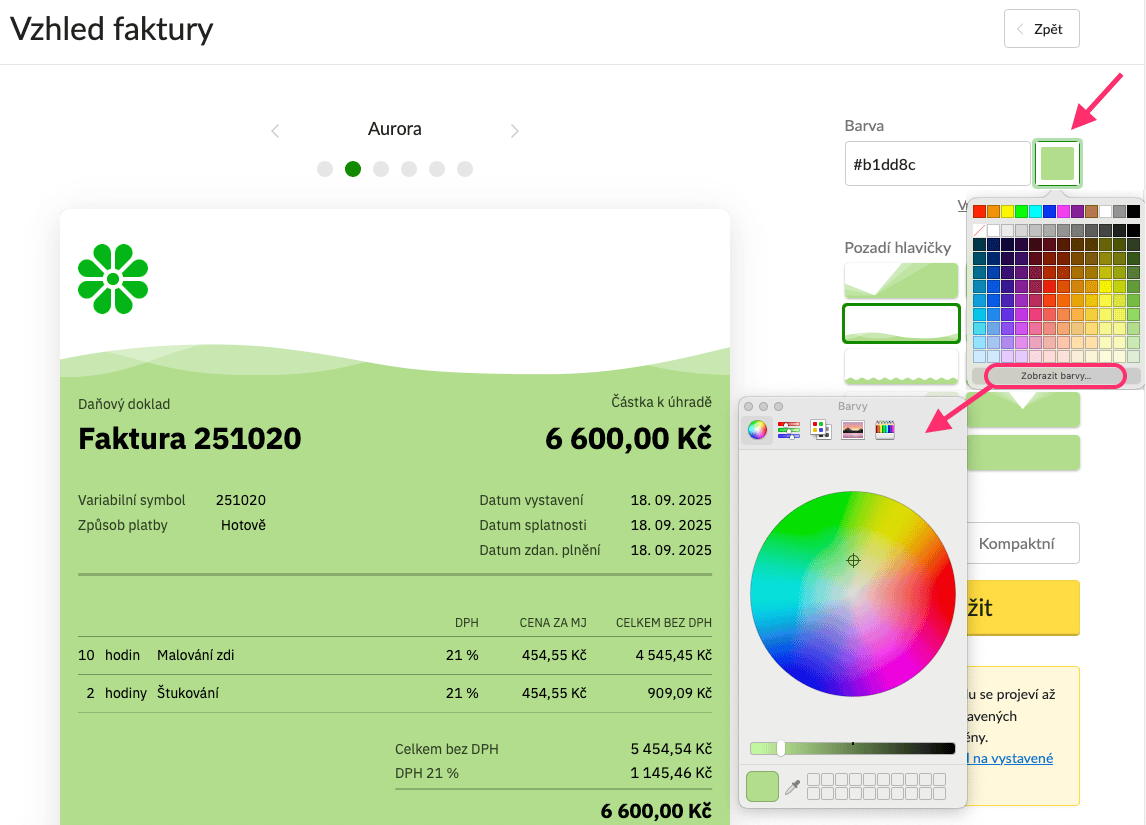
Task: Adjust the brightness slider under the wheel
Action: click(781, 748)
